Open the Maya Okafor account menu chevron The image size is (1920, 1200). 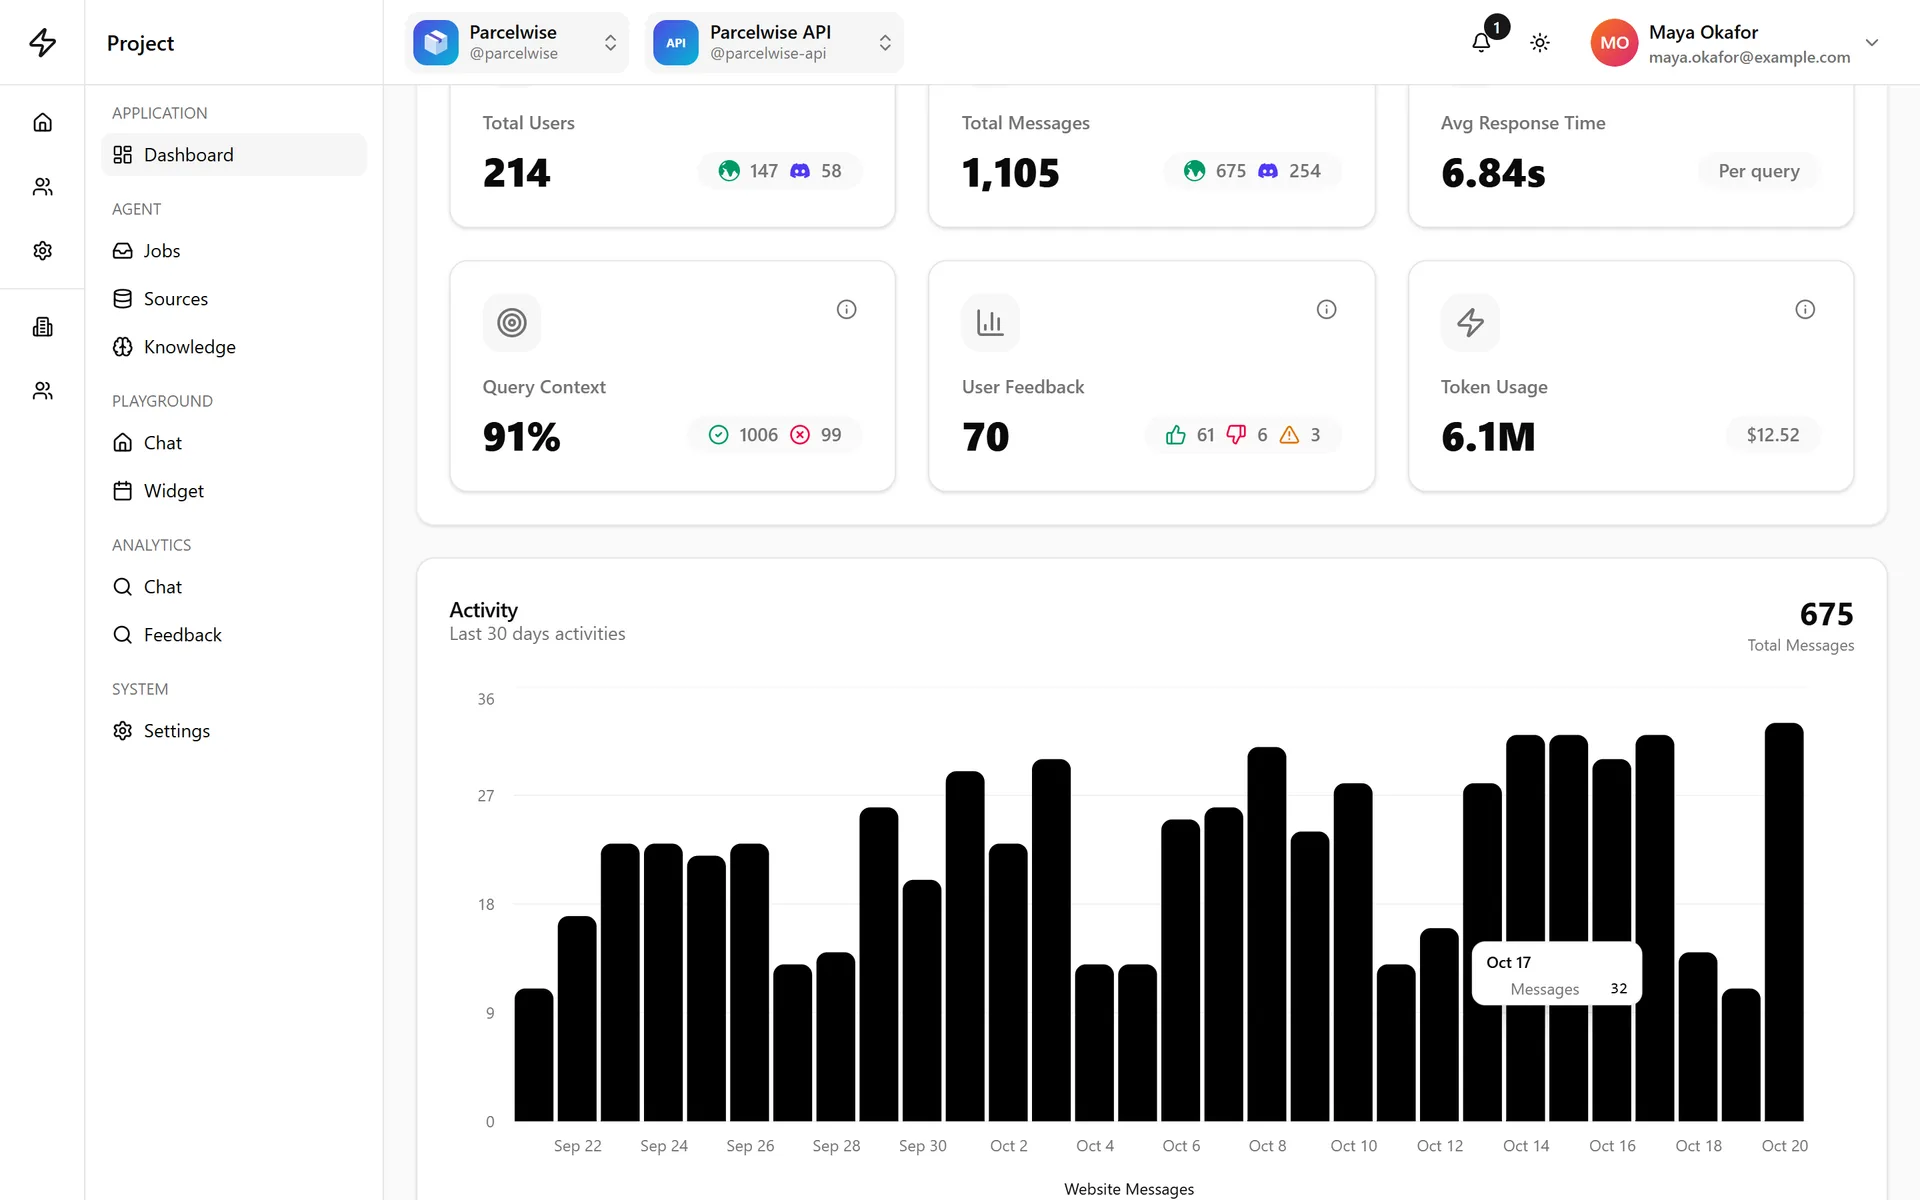pos(1872,42)
